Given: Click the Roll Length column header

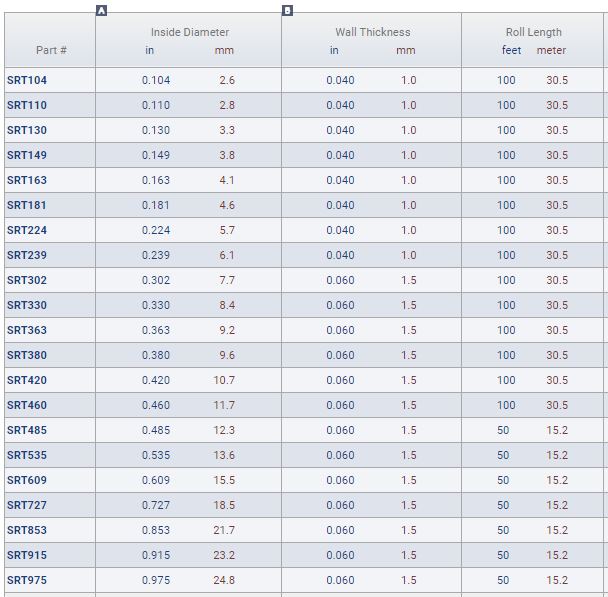Looking at the screenshot, I should (533, 32).
